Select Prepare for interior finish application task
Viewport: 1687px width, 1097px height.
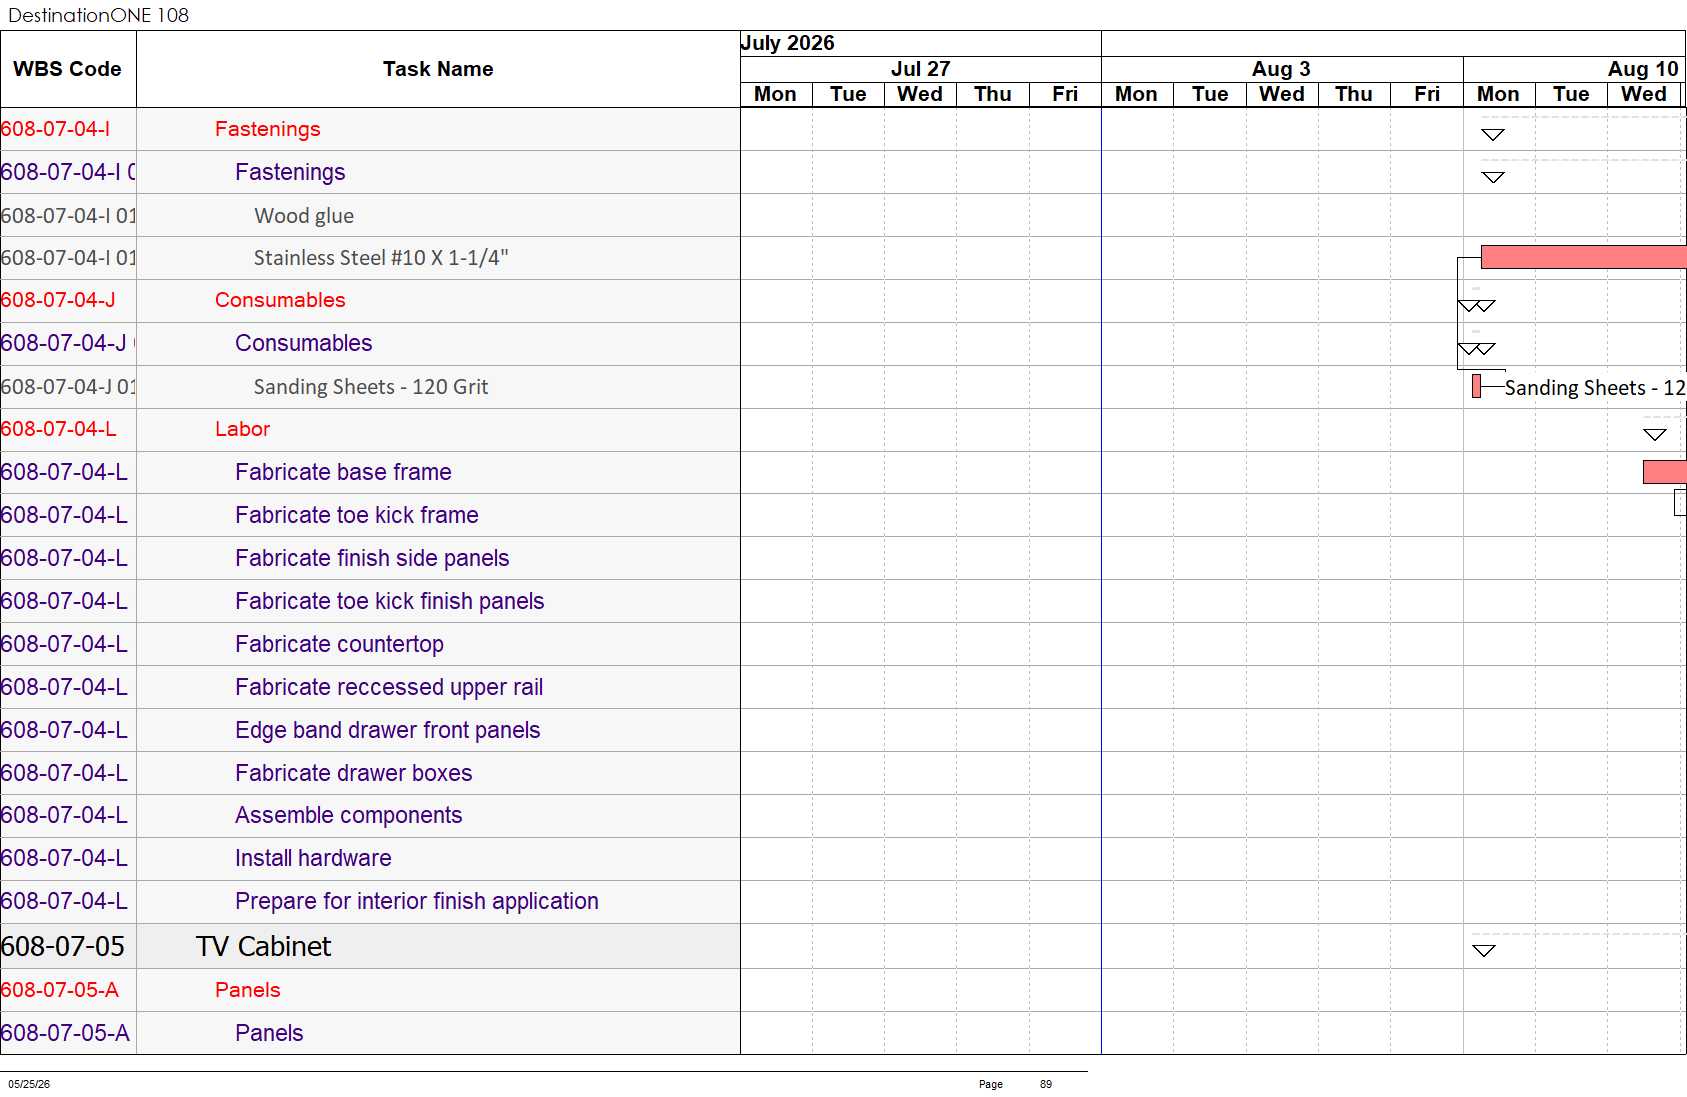click(x=417, y=901)
